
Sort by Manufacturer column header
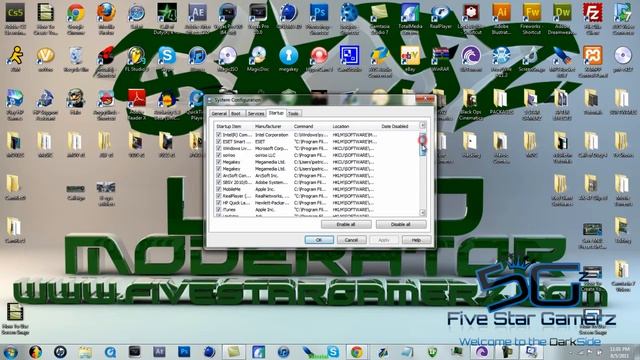pos(272,126)
